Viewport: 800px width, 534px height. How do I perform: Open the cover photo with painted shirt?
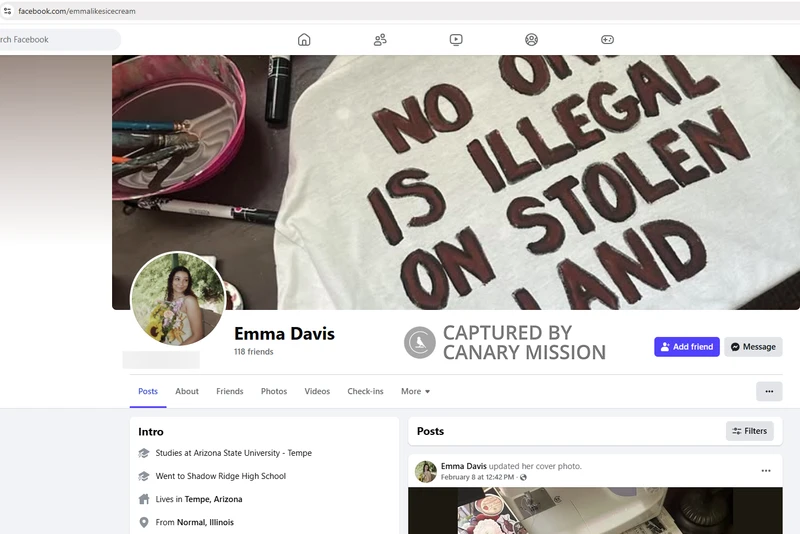pyautogui.click(x=456, y=182)
